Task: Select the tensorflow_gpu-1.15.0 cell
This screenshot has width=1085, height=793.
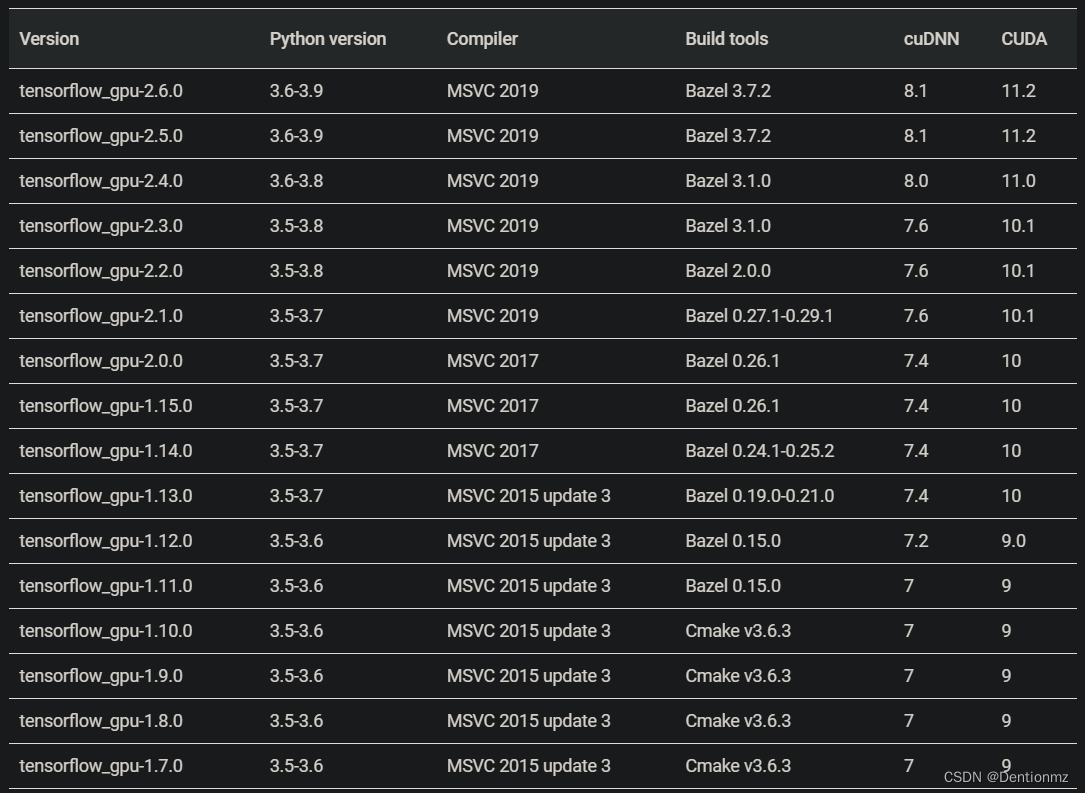Action: click(106, 406)
